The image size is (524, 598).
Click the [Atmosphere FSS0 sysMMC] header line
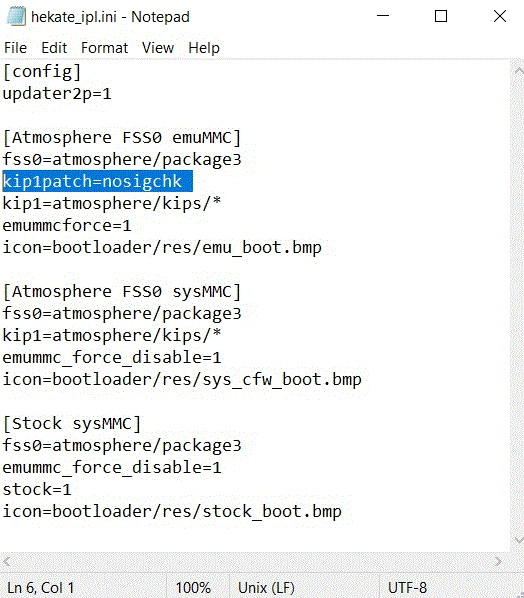tap(122, 292)
